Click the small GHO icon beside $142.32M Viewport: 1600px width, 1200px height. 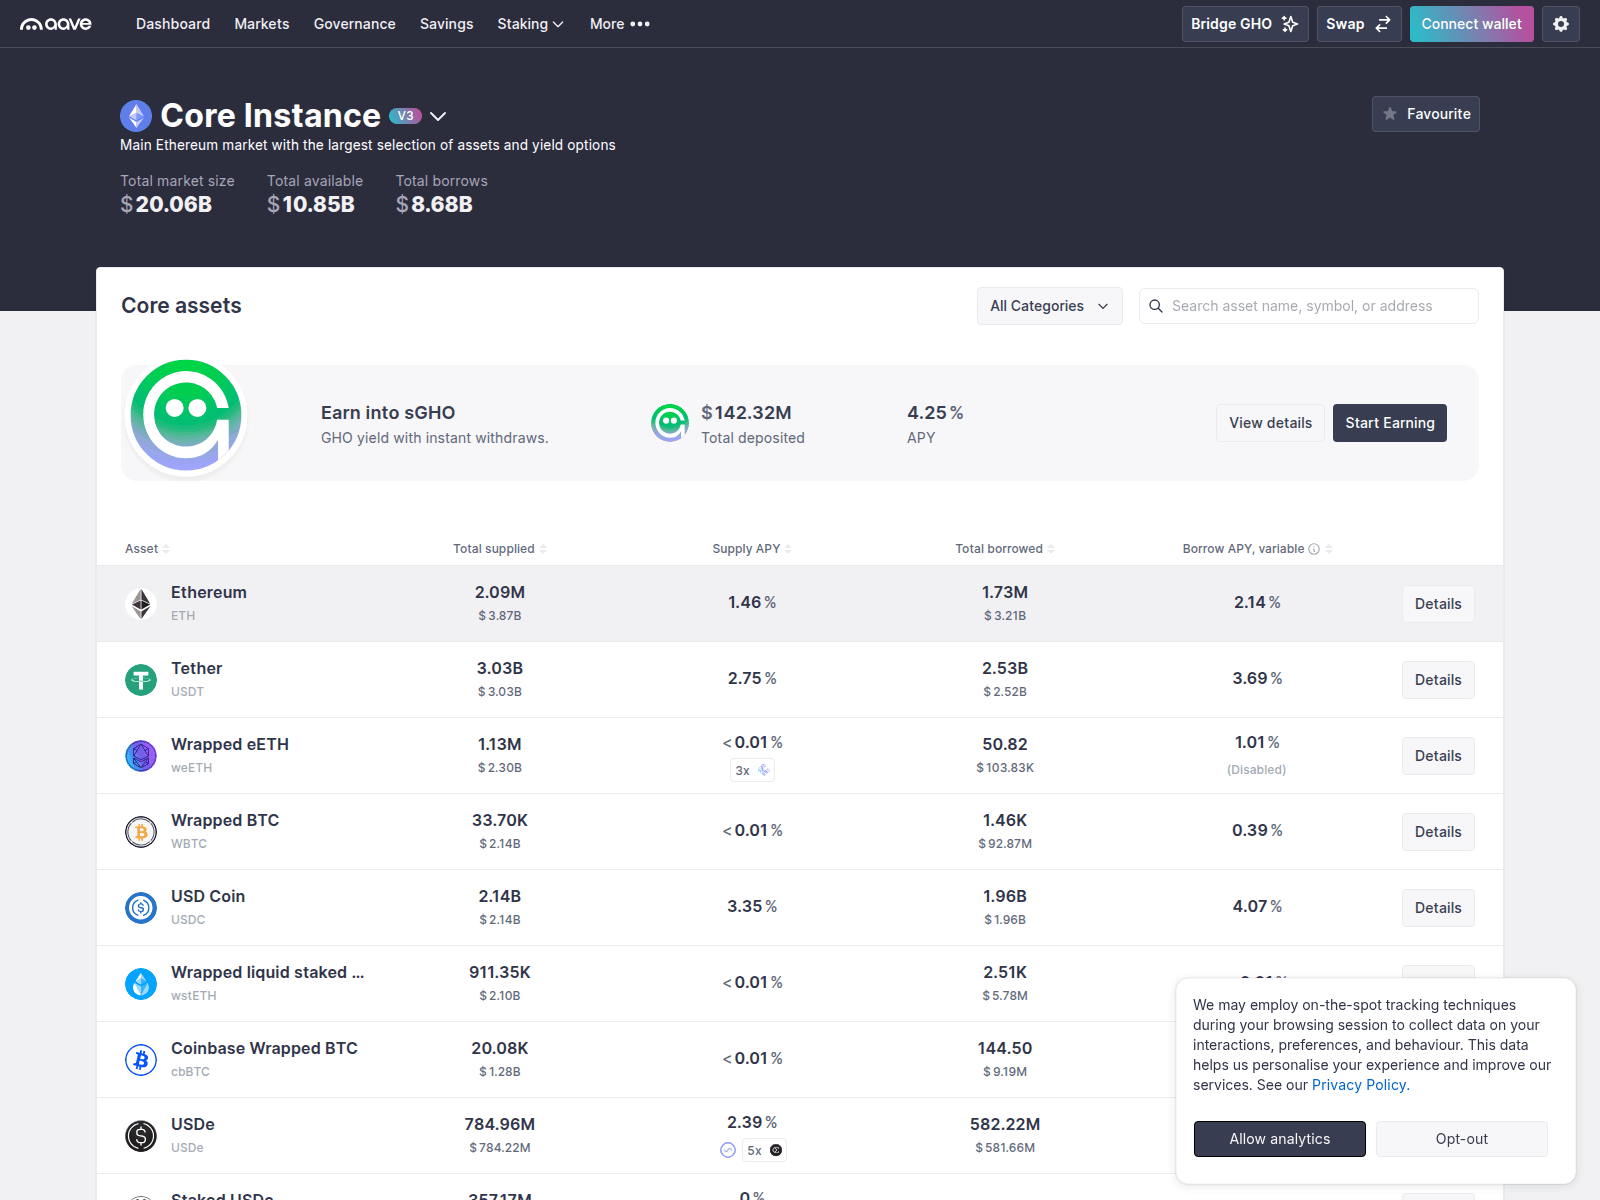[670, 423]
